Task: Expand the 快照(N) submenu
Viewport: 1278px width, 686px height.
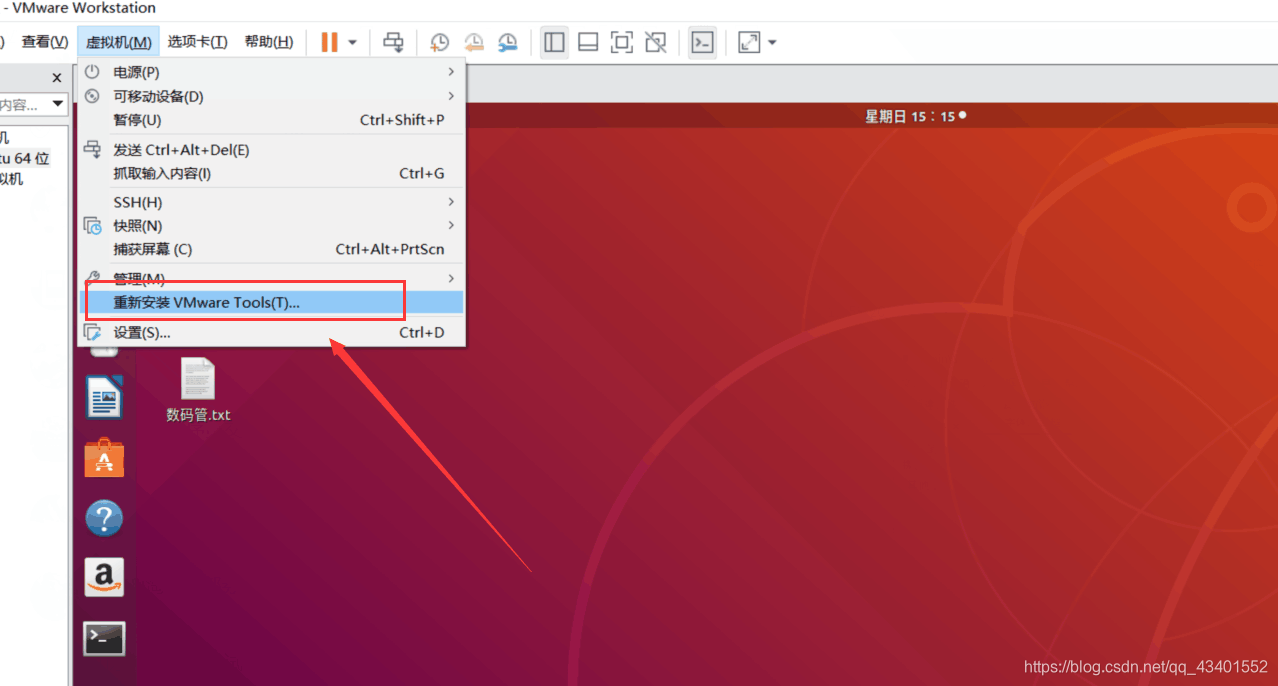Action: pyautogui.click(x=271, y=226)
